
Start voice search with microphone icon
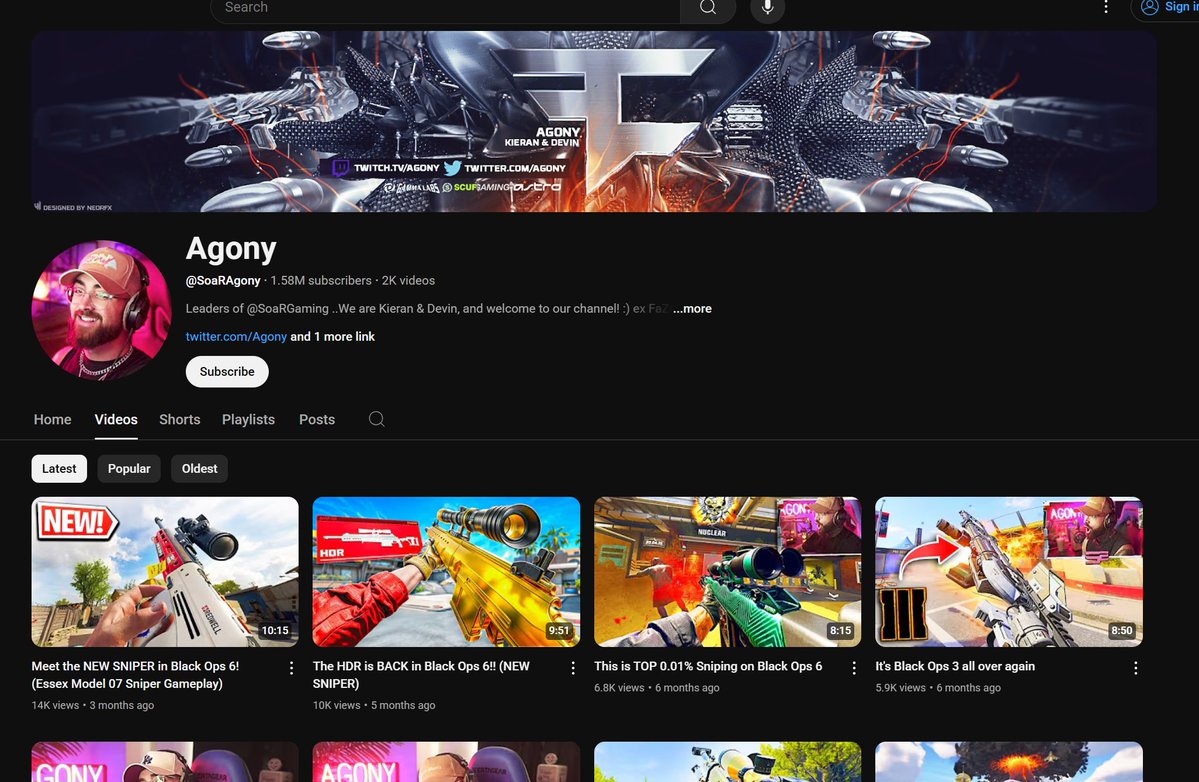point(768,8)
